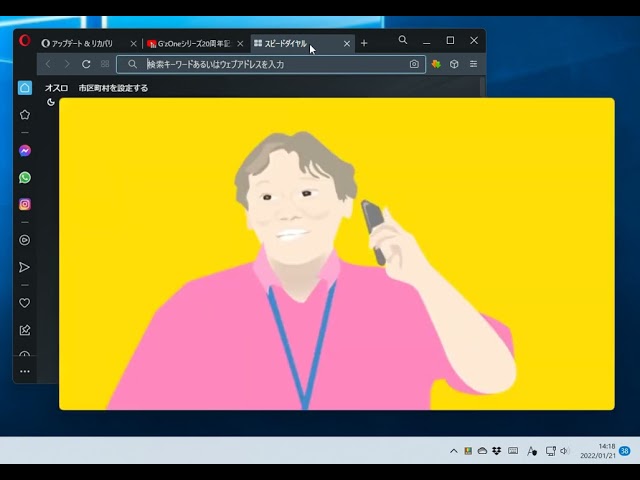Close the スピードダイヤル tab

tap(347, 44)
